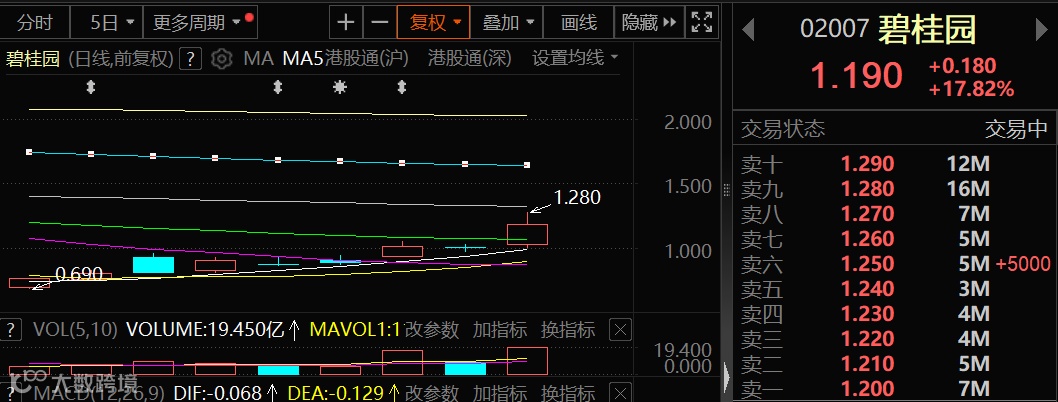Click the last double-arrow event marker
1058x402 pixels.
(401, 87)
